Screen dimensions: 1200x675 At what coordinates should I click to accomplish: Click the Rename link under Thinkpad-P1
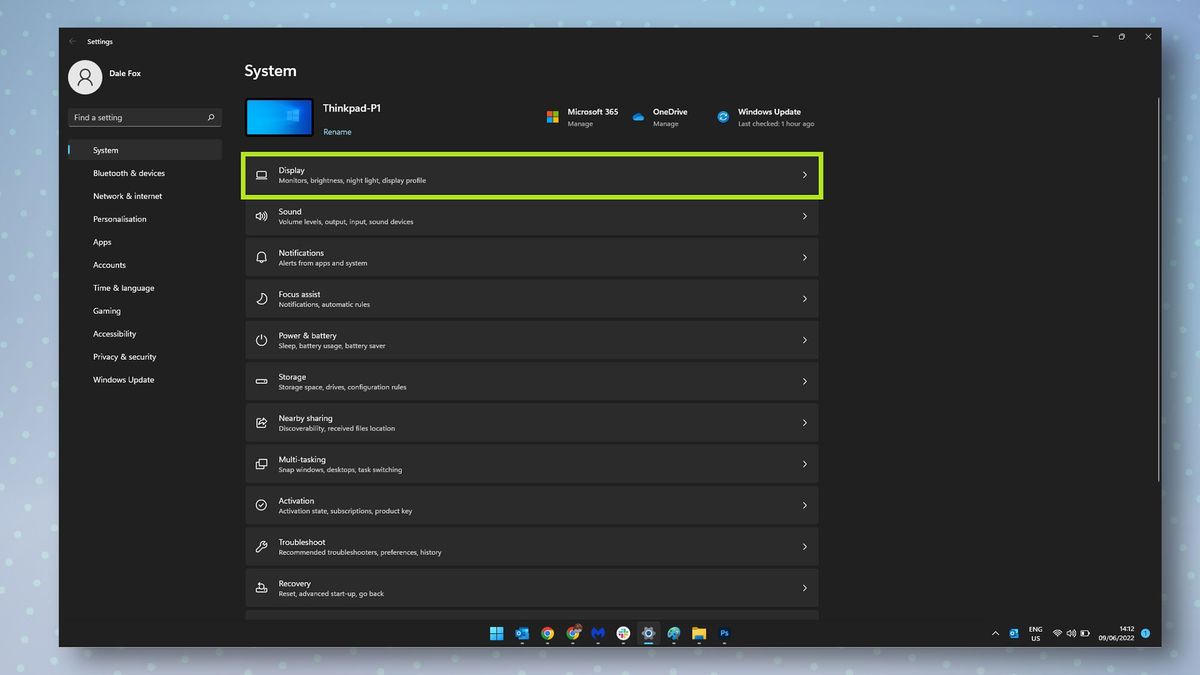point(337,131)
